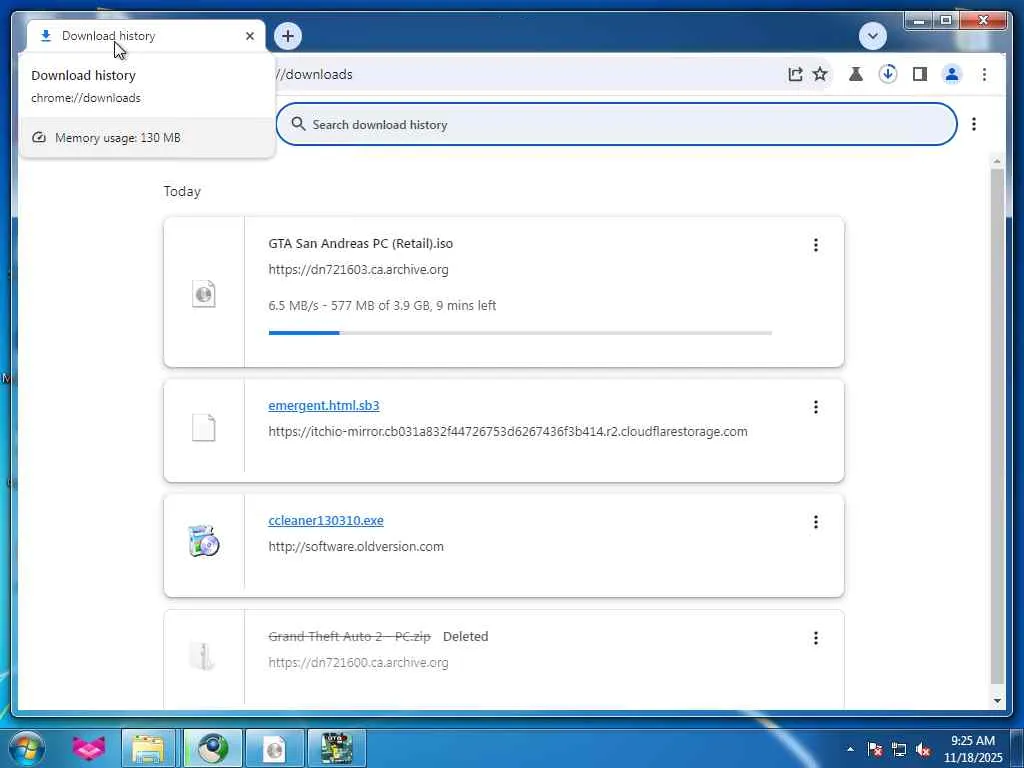Open Chrome Labs flask icon

click(856, 74)
